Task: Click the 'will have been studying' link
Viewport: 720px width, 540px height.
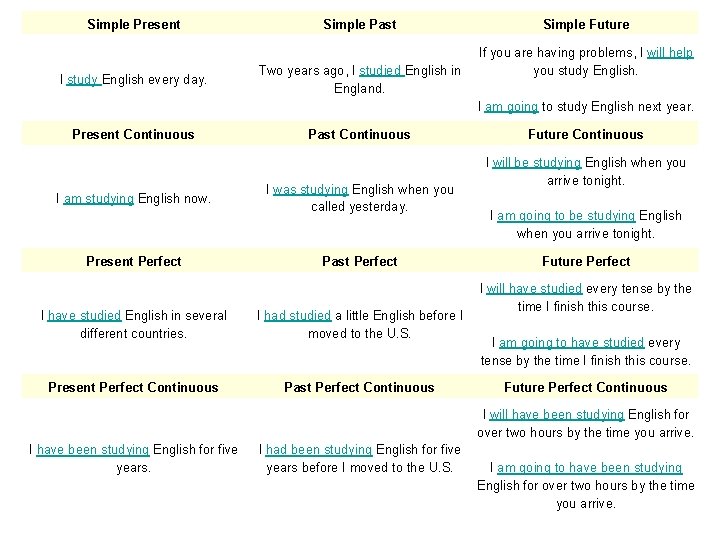Action: click(557, 415)
